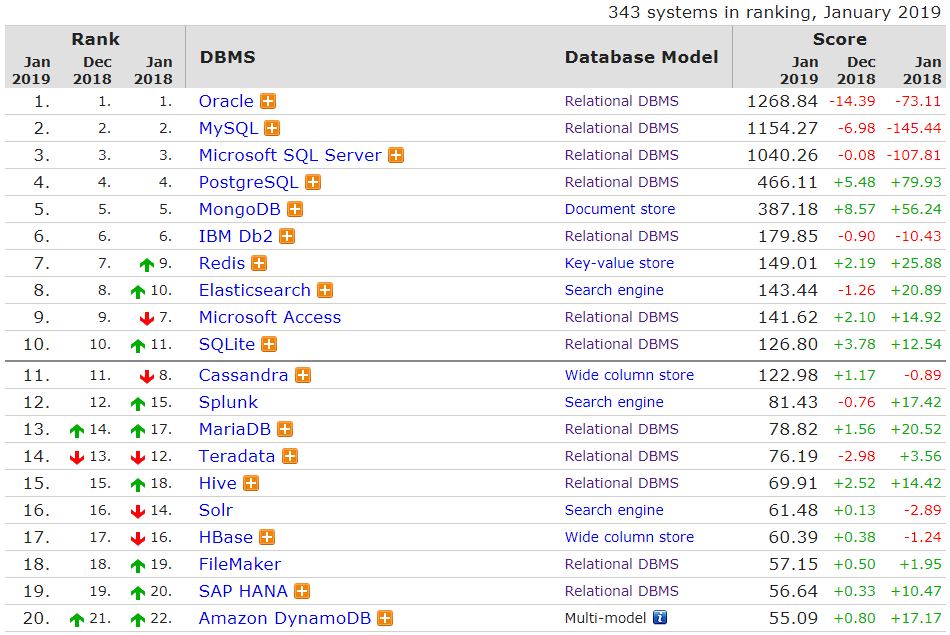Follow the PostgreSQL link

(248, 182)
